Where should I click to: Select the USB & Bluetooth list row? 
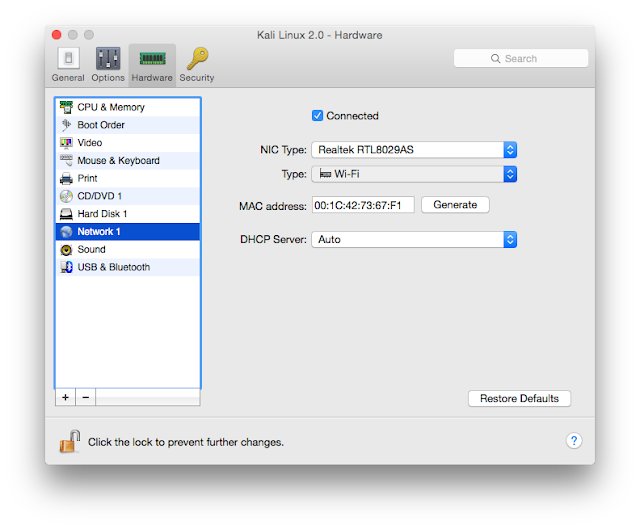click(x=128, y=267)
